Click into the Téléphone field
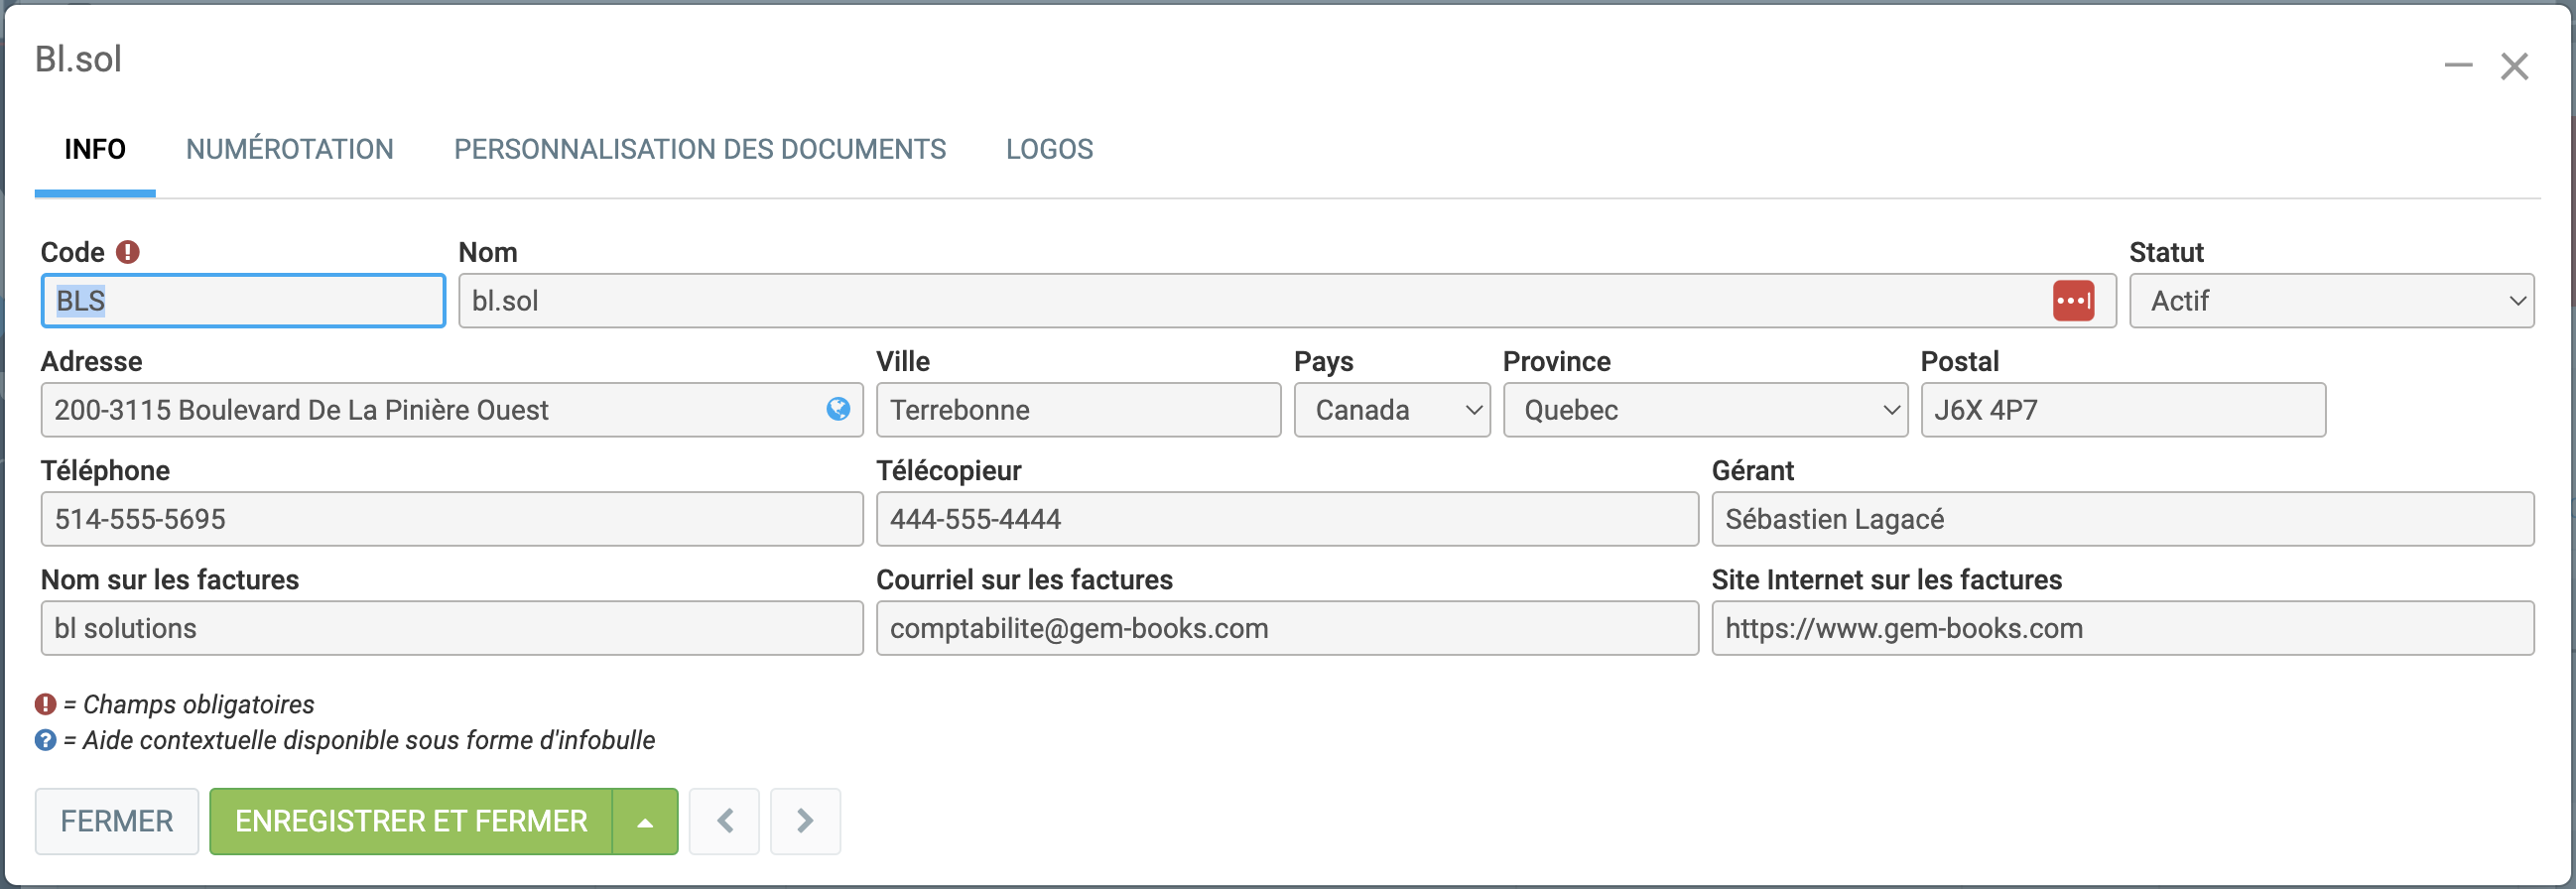Viewport: 2576px width, 889px height. point(451,519)
